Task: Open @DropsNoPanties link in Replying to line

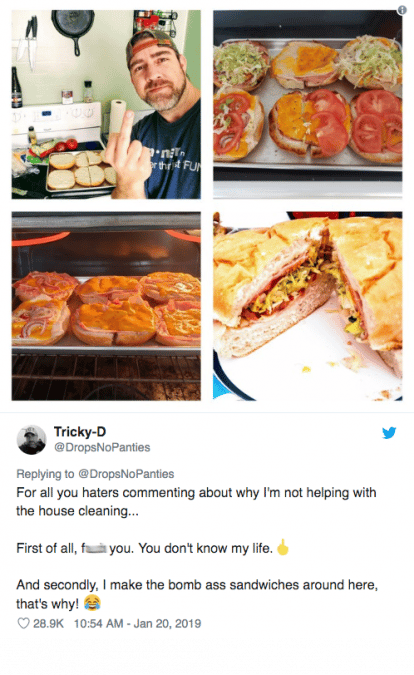Action: (x=126, y=474)
